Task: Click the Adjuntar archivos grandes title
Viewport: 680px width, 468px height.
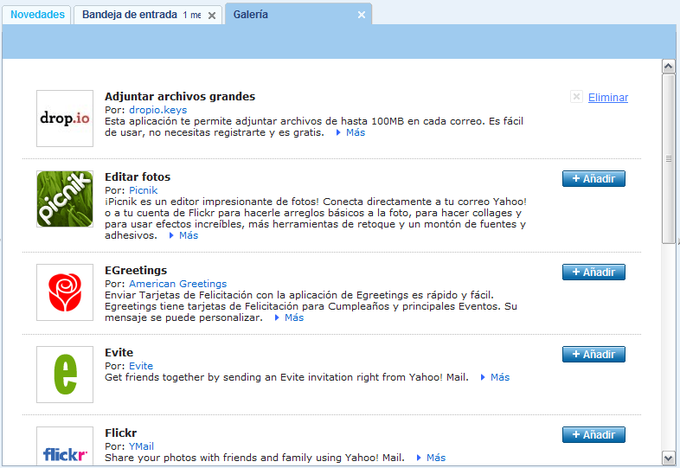Action: [x=180, y=96]
